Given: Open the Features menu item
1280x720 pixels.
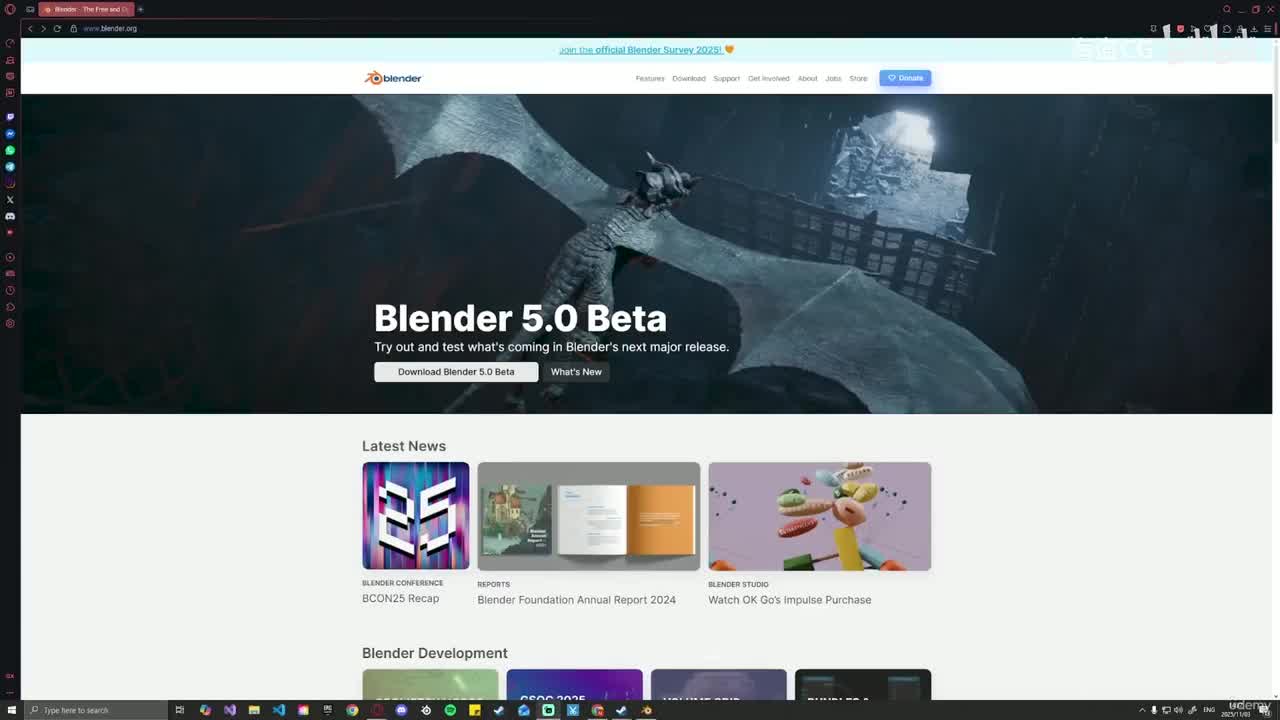Looking at the screenshot, I should pos(650,78).
